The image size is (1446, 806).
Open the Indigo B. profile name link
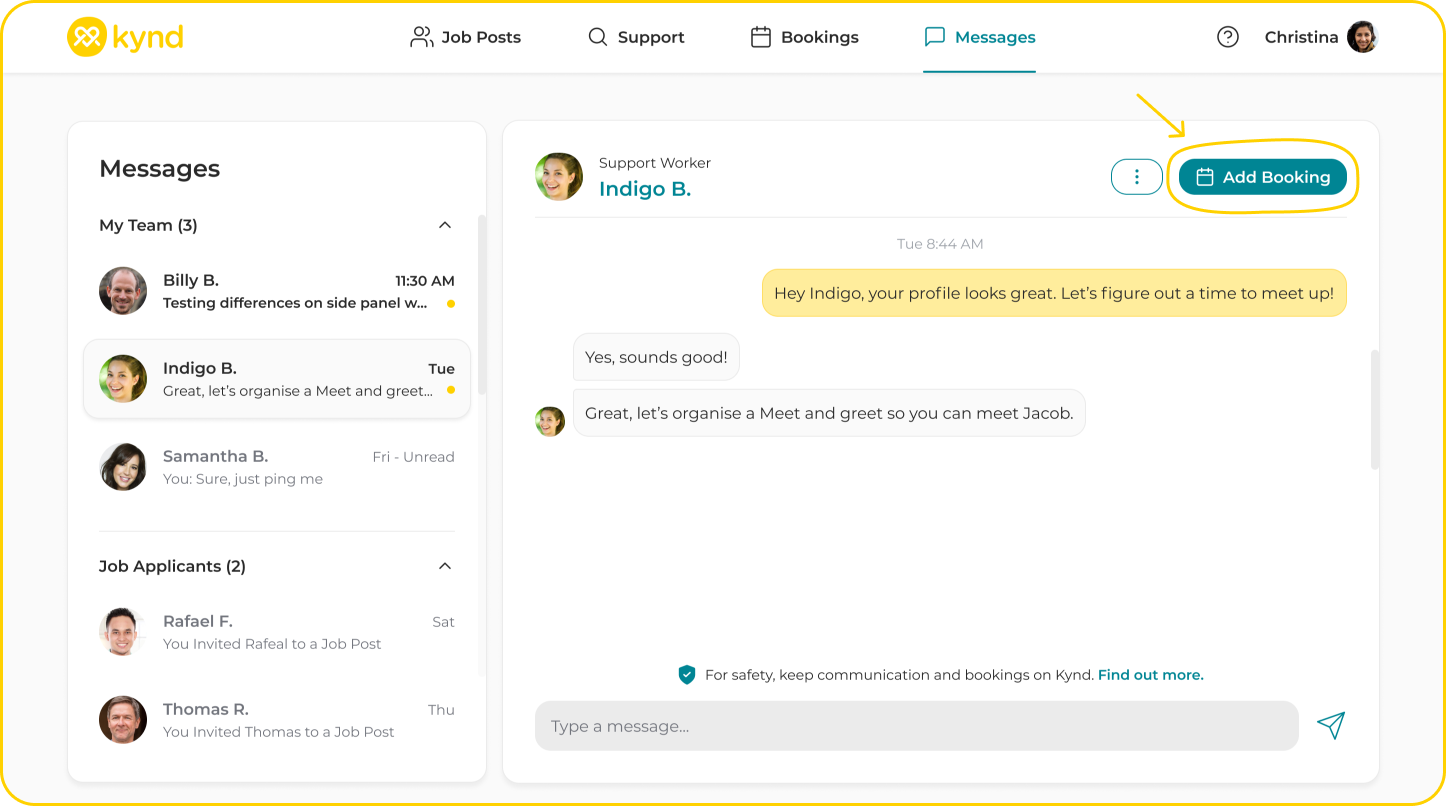(x=645, y=189)
